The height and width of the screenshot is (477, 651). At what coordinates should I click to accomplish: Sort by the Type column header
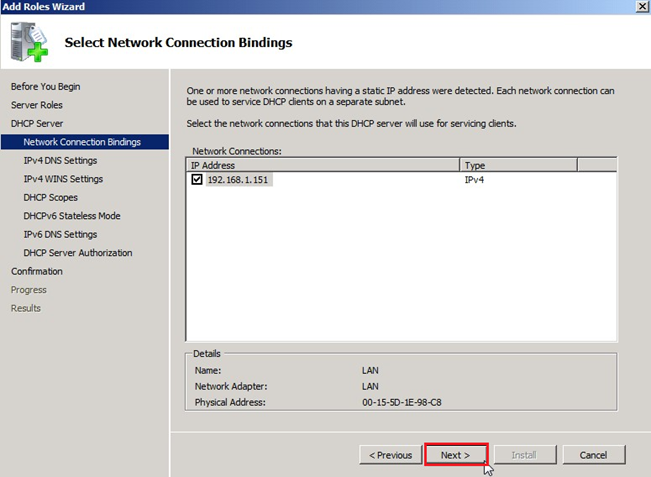518,165
